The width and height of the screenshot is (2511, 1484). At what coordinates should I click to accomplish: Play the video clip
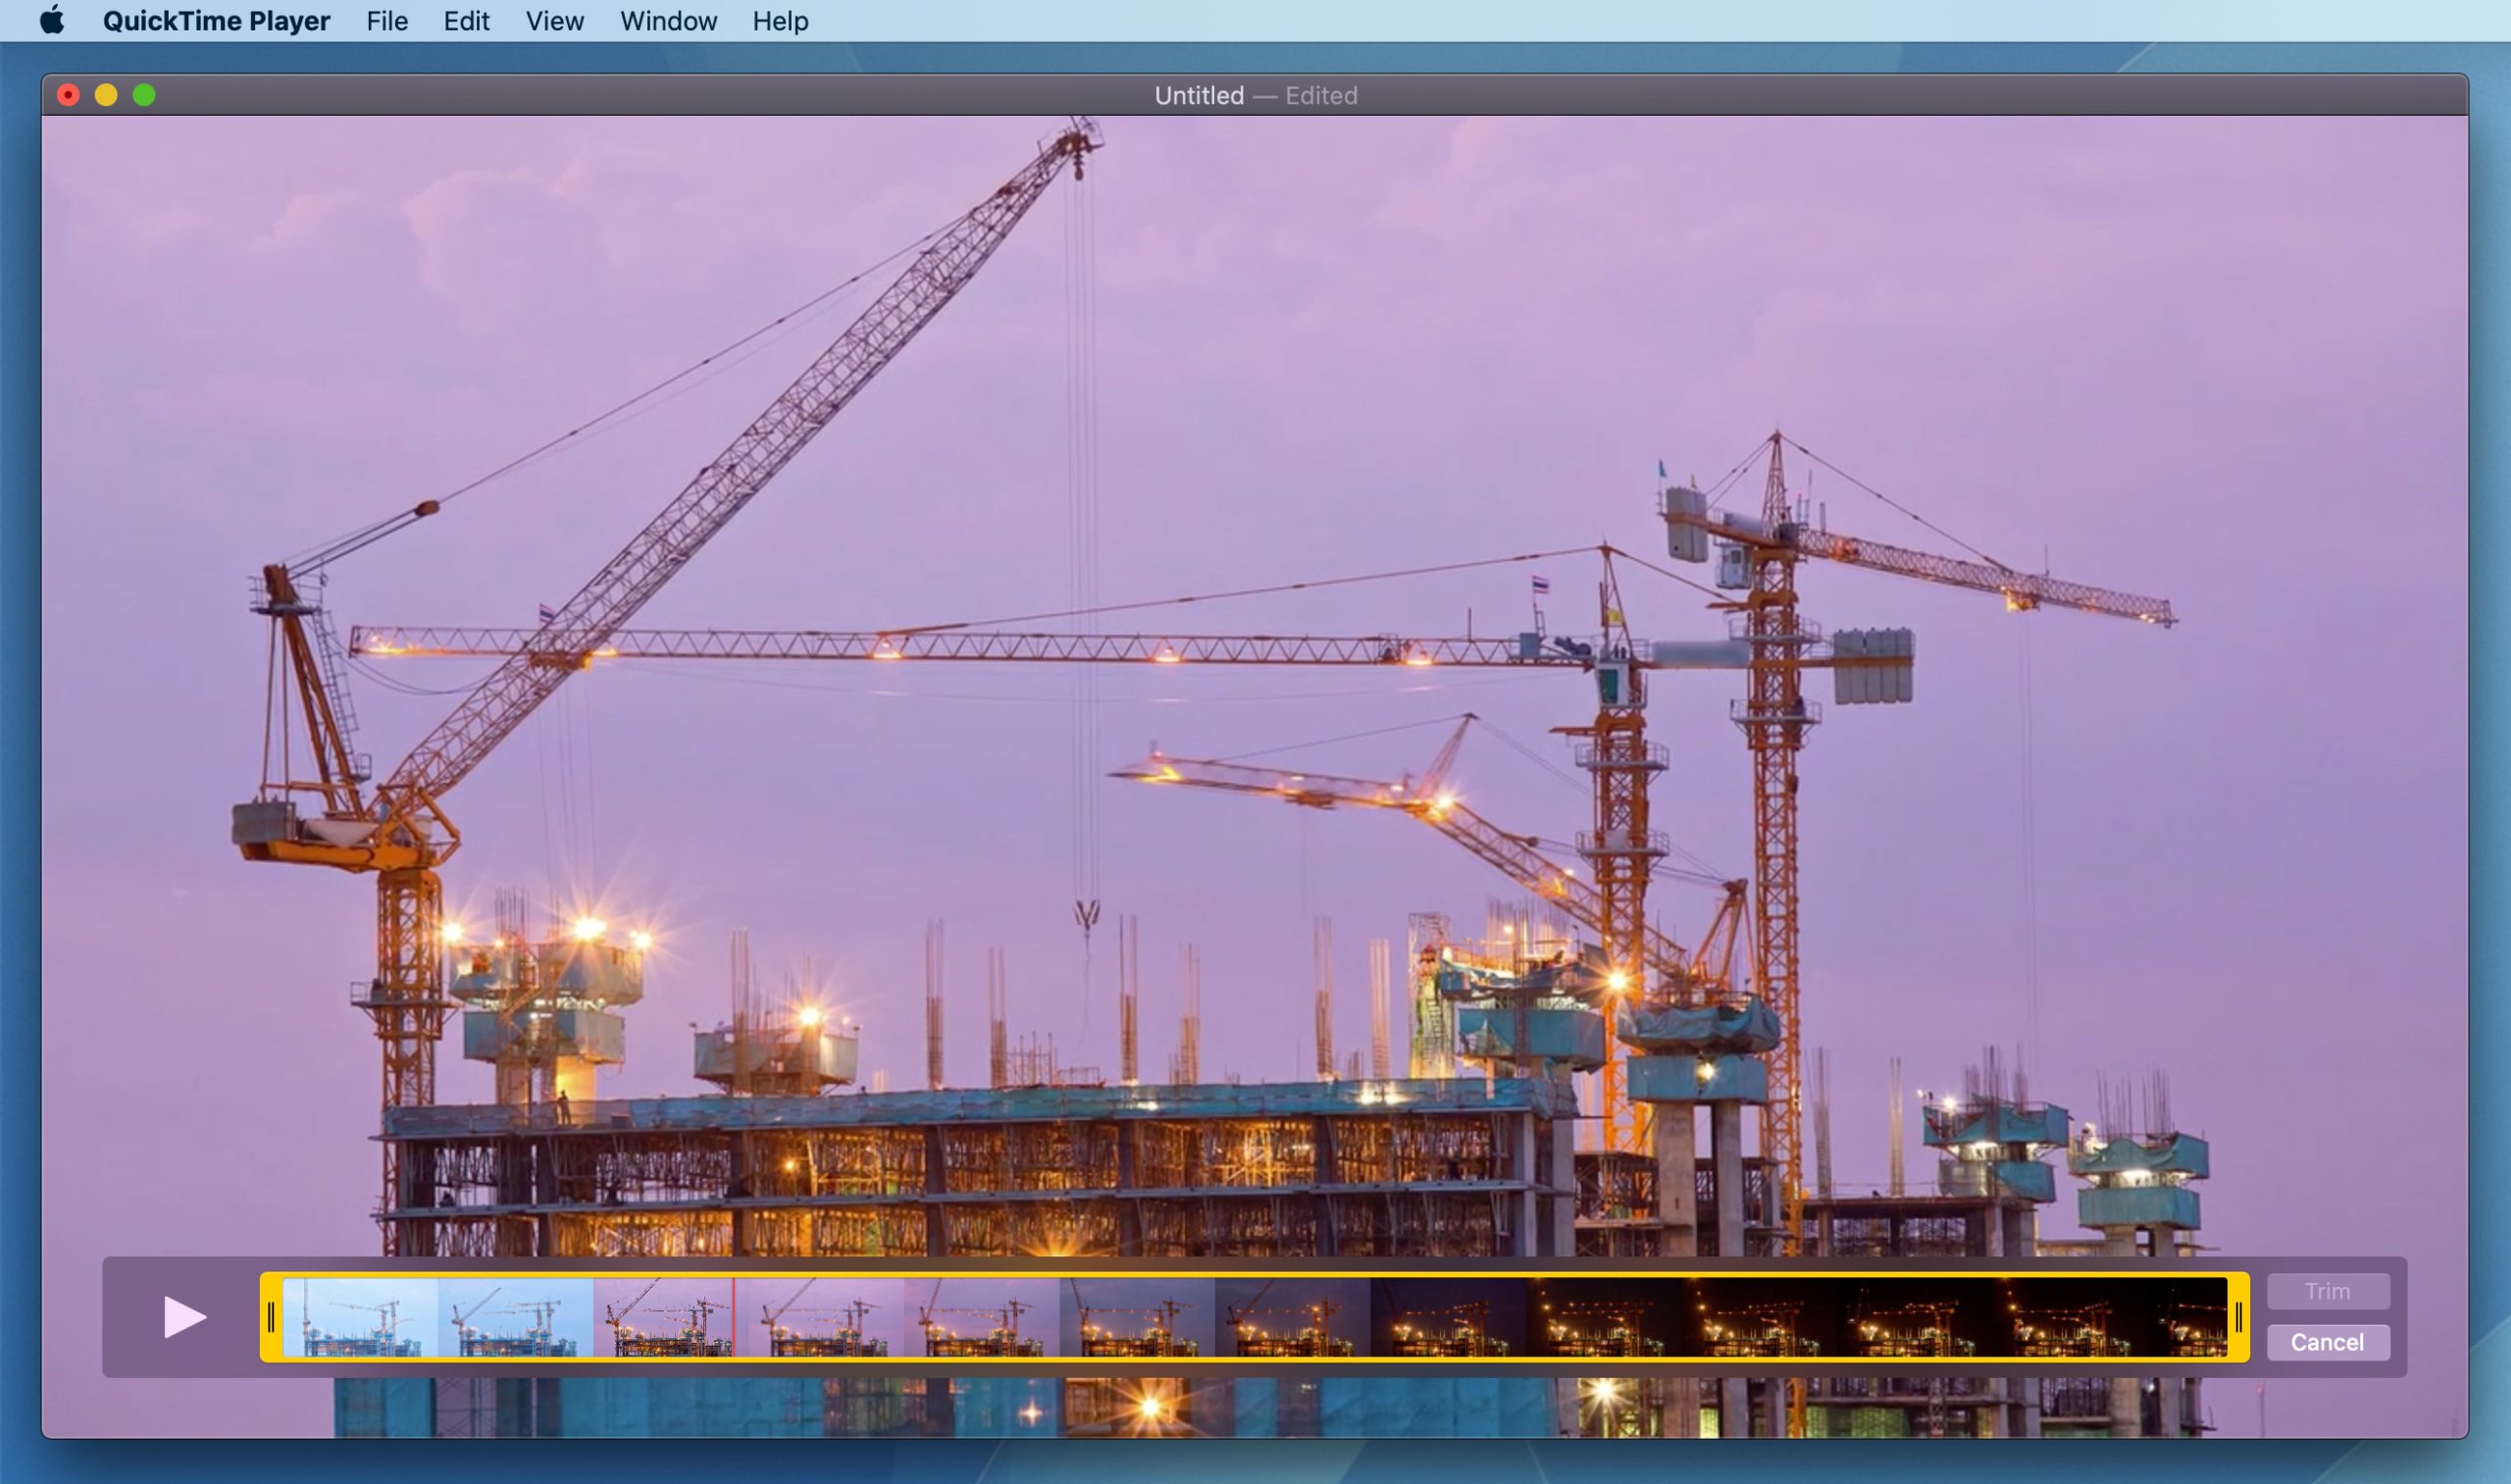[184, 1317]
